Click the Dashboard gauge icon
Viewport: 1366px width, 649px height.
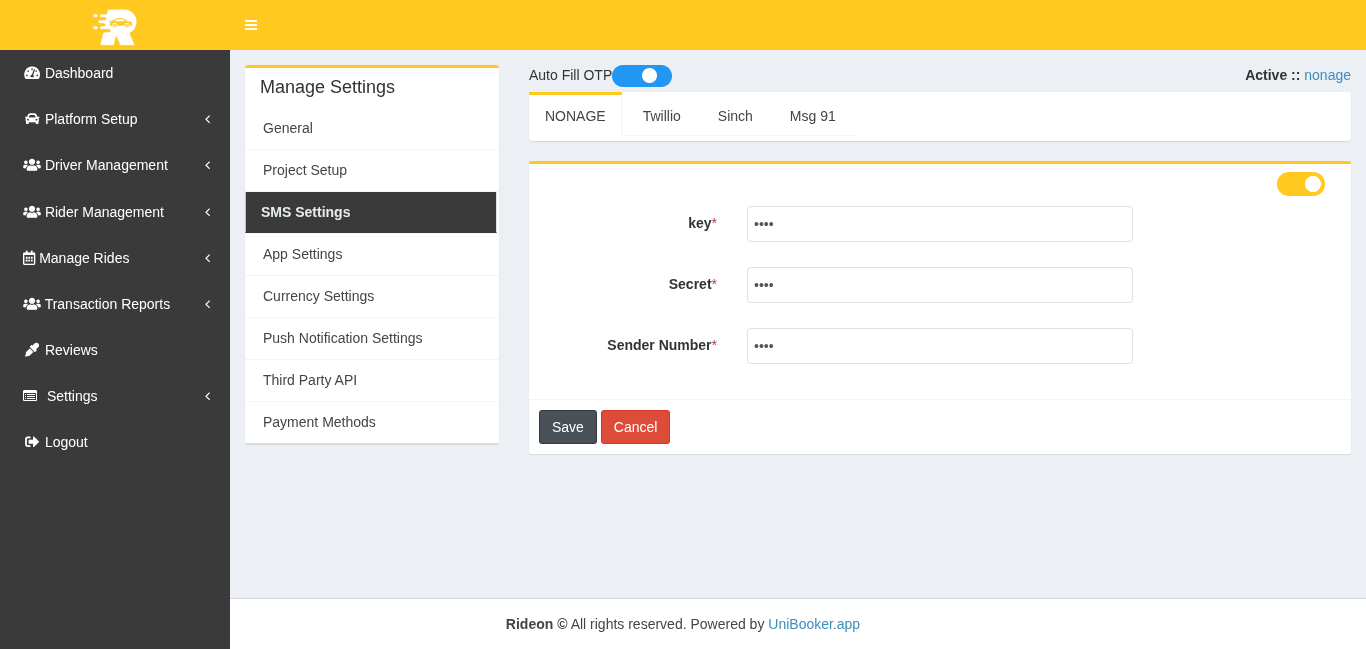tap(32, 73)
